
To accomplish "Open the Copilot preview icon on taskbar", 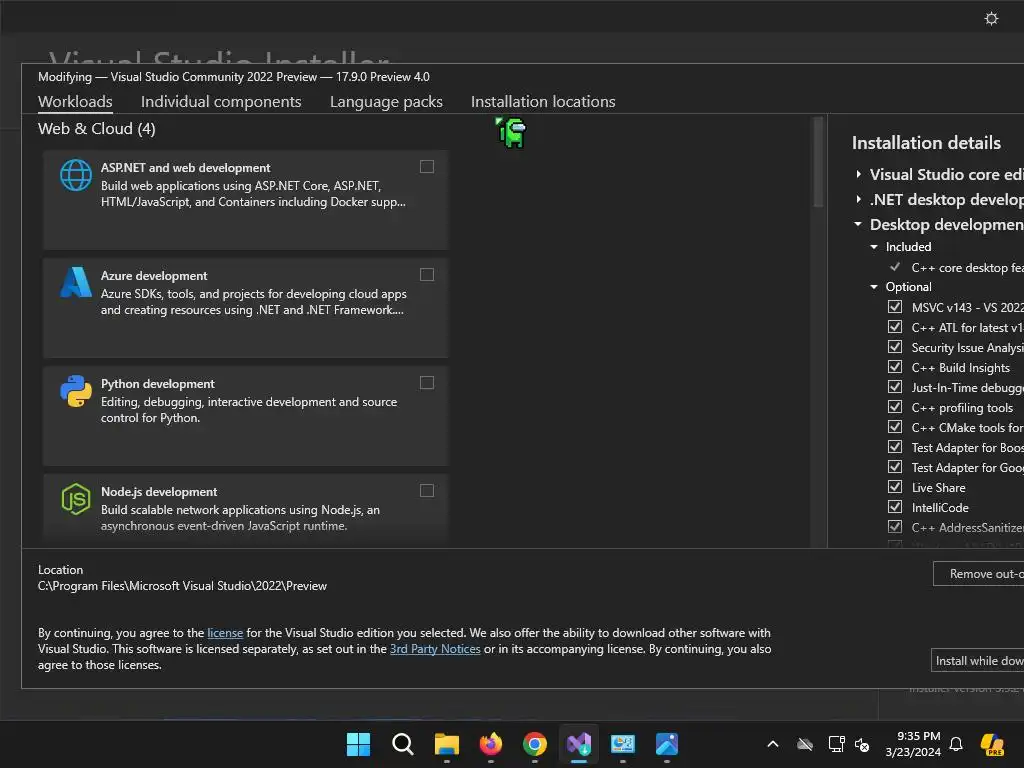I will pyautogui.click(x=992, y=744).
